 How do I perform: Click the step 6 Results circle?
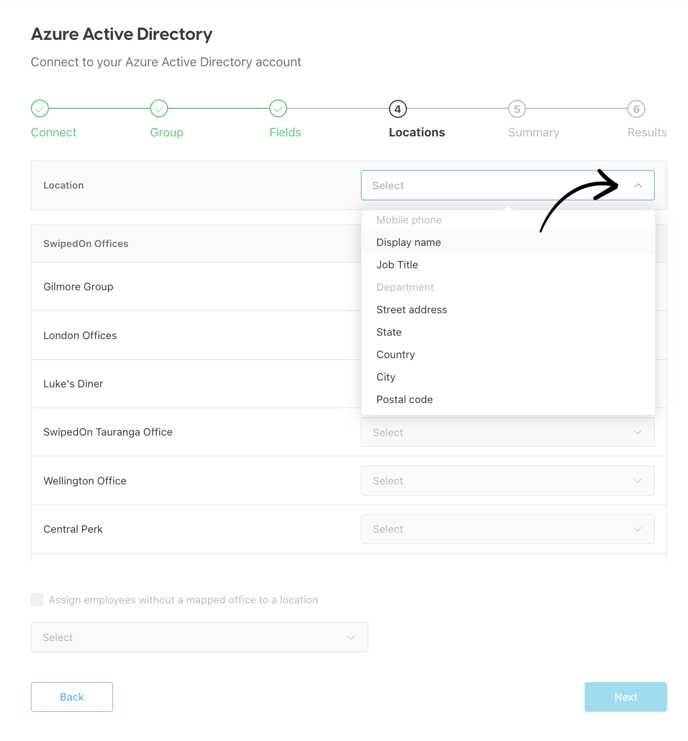tap(636, 109)
